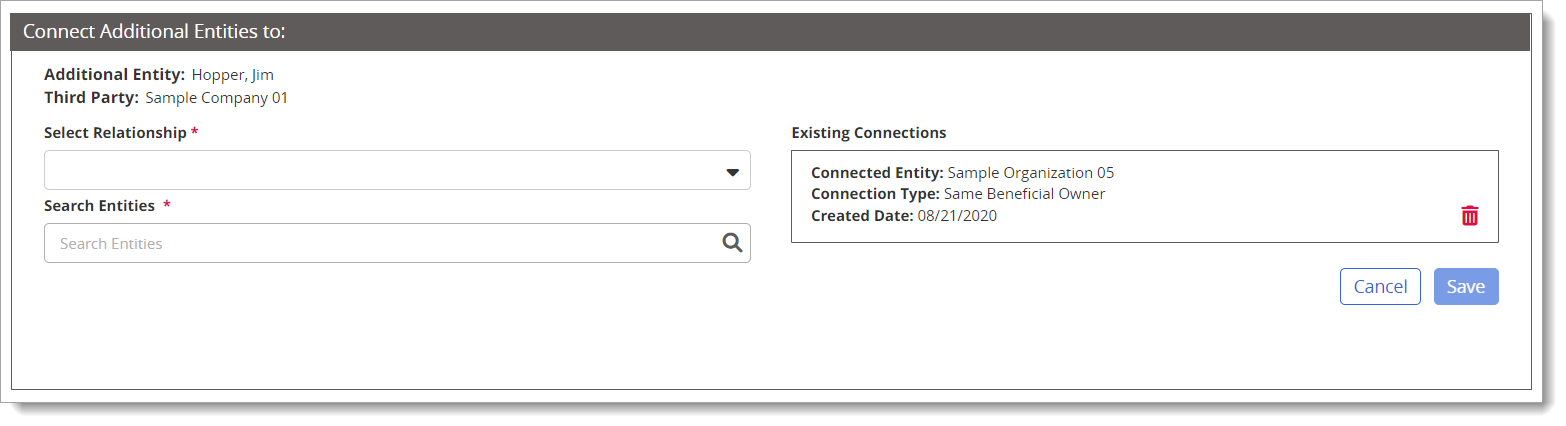Click the magnifying glass search icon
1566x426 pixels.
tap(732, 242)
